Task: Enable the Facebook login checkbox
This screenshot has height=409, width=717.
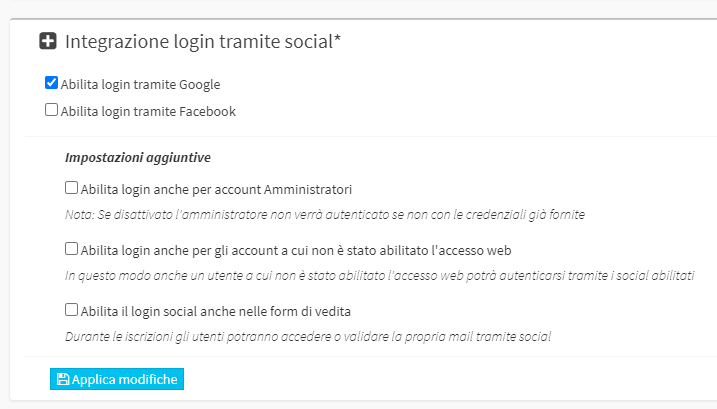Action: [51, 110]
